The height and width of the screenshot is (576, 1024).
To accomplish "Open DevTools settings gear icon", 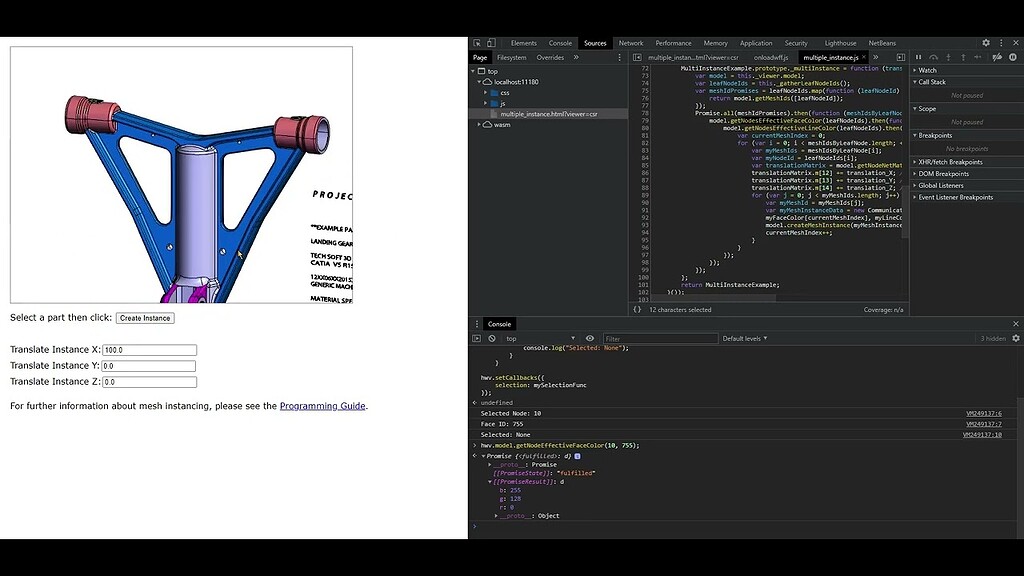I will [x=984, y=43].
